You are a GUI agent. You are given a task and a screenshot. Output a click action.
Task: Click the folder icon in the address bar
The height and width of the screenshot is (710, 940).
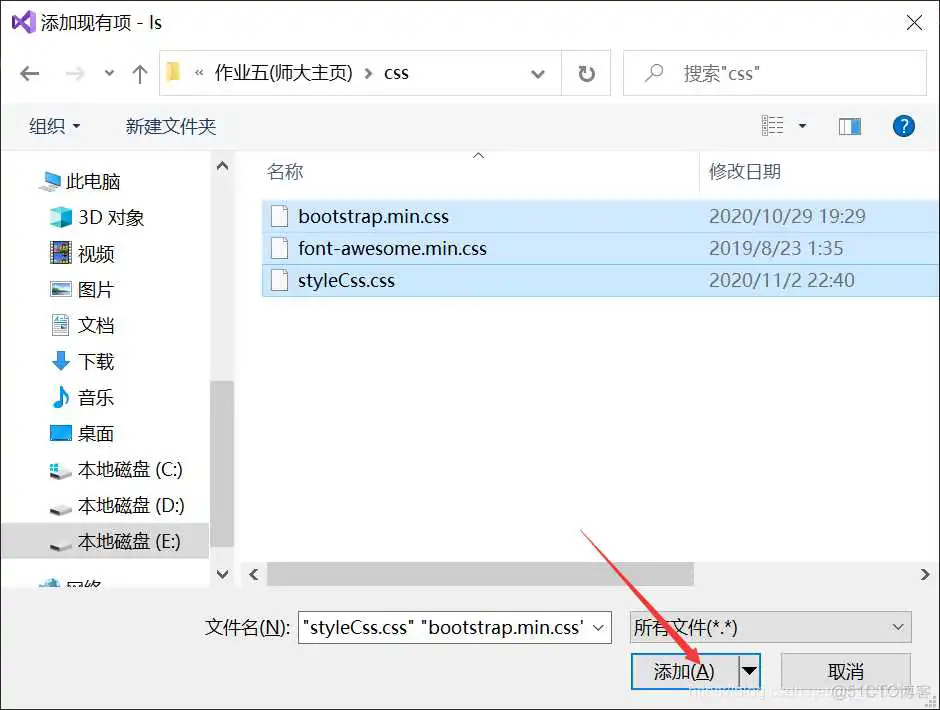click(173, 72)
